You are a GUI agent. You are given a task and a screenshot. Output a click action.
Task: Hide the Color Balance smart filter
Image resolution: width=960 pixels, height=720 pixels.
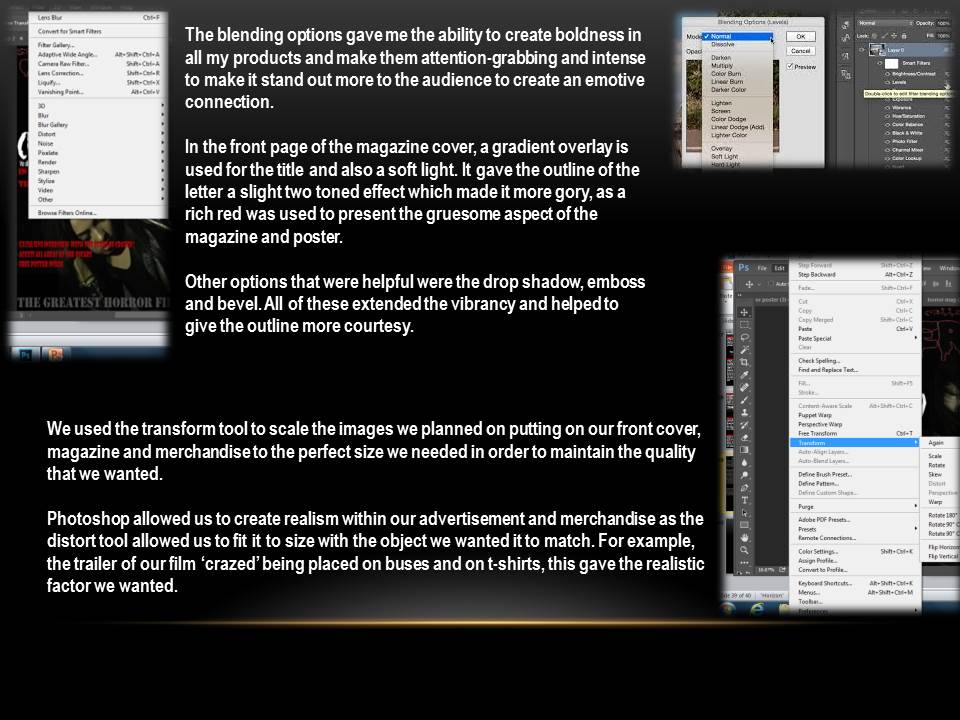point(887,124)
